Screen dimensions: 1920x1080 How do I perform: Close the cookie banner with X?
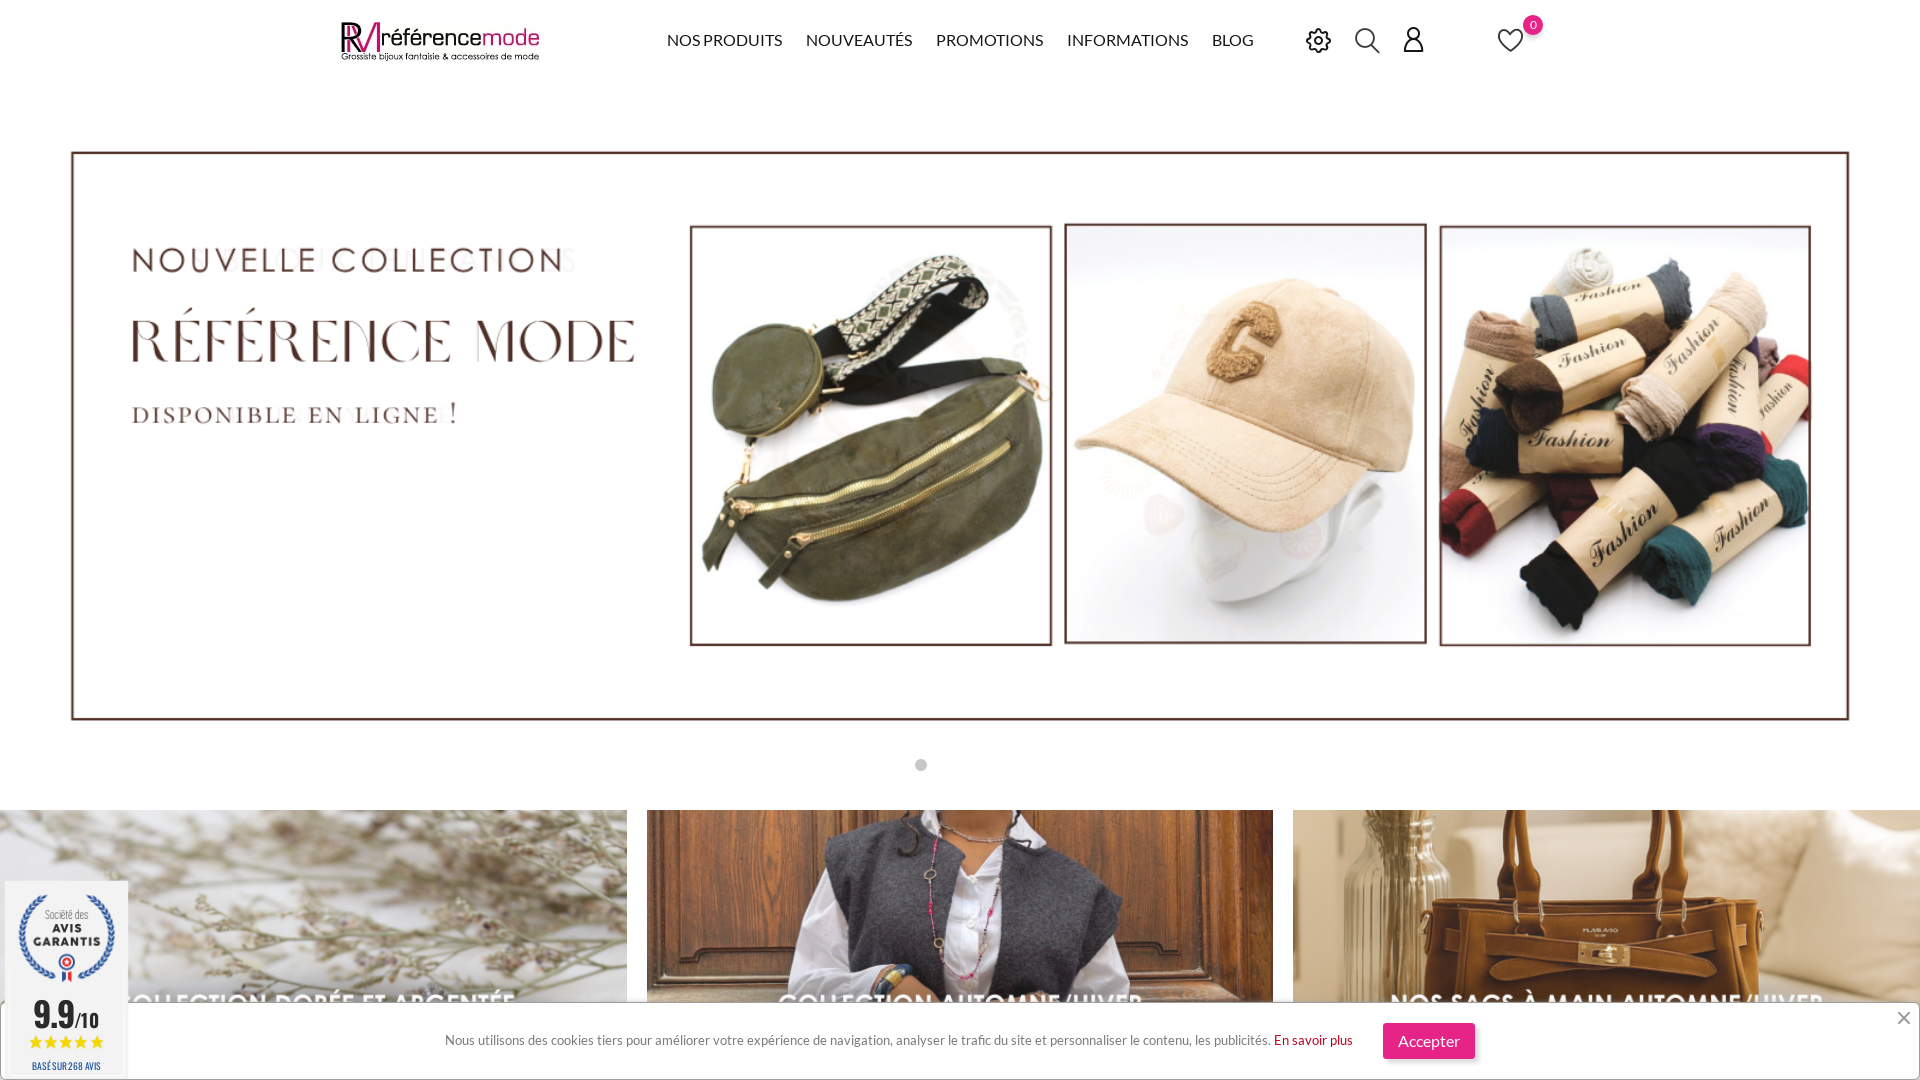coord(1903,1018)
